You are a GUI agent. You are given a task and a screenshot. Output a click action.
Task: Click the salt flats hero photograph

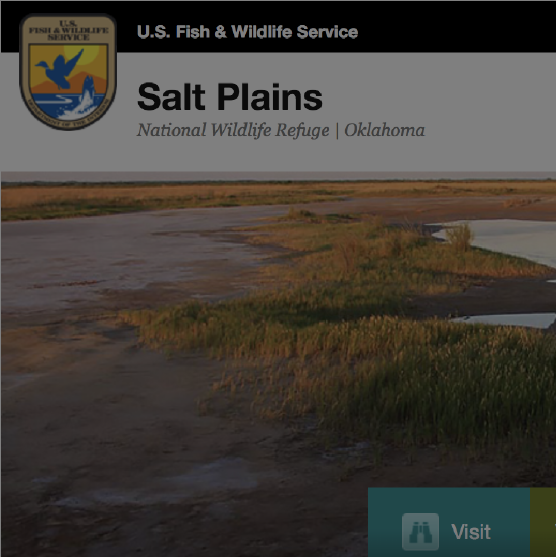click(x=278, y=364)
